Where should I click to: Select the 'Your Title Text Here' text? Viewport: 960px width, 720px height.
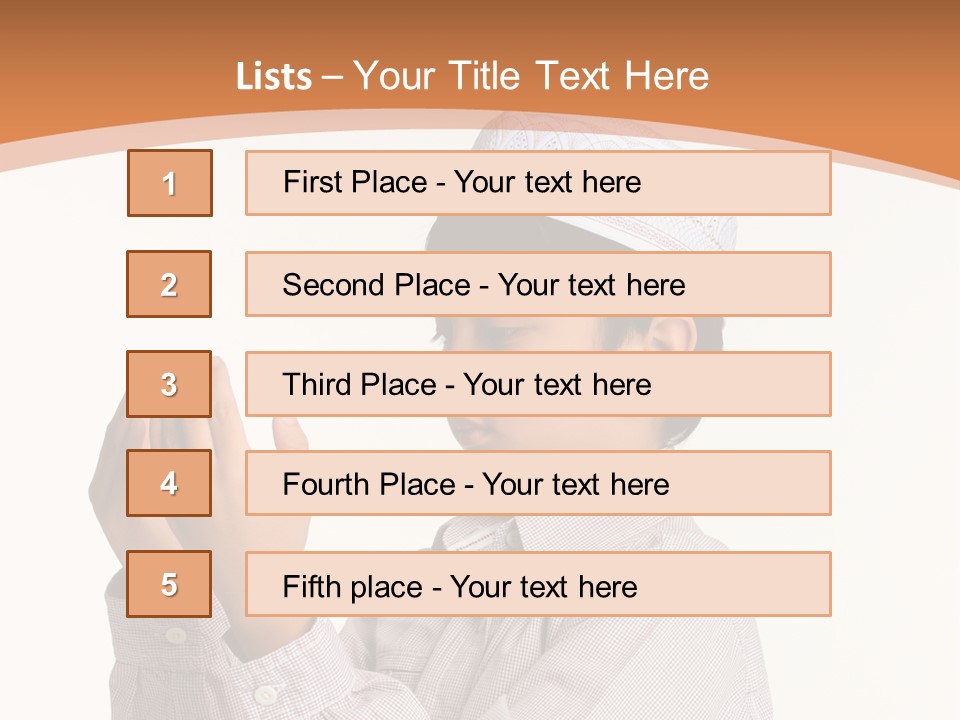(x=531, y=77)
